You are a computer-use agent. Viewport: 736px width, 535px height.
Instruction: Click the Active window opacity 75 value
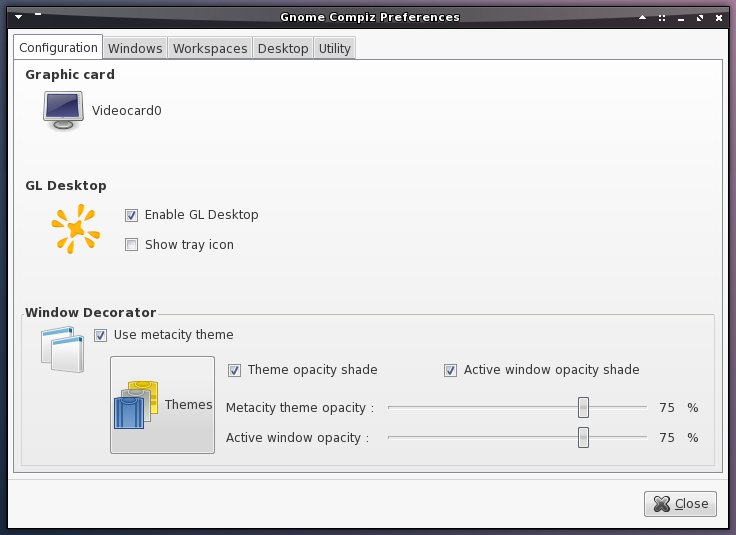(667, 437)
